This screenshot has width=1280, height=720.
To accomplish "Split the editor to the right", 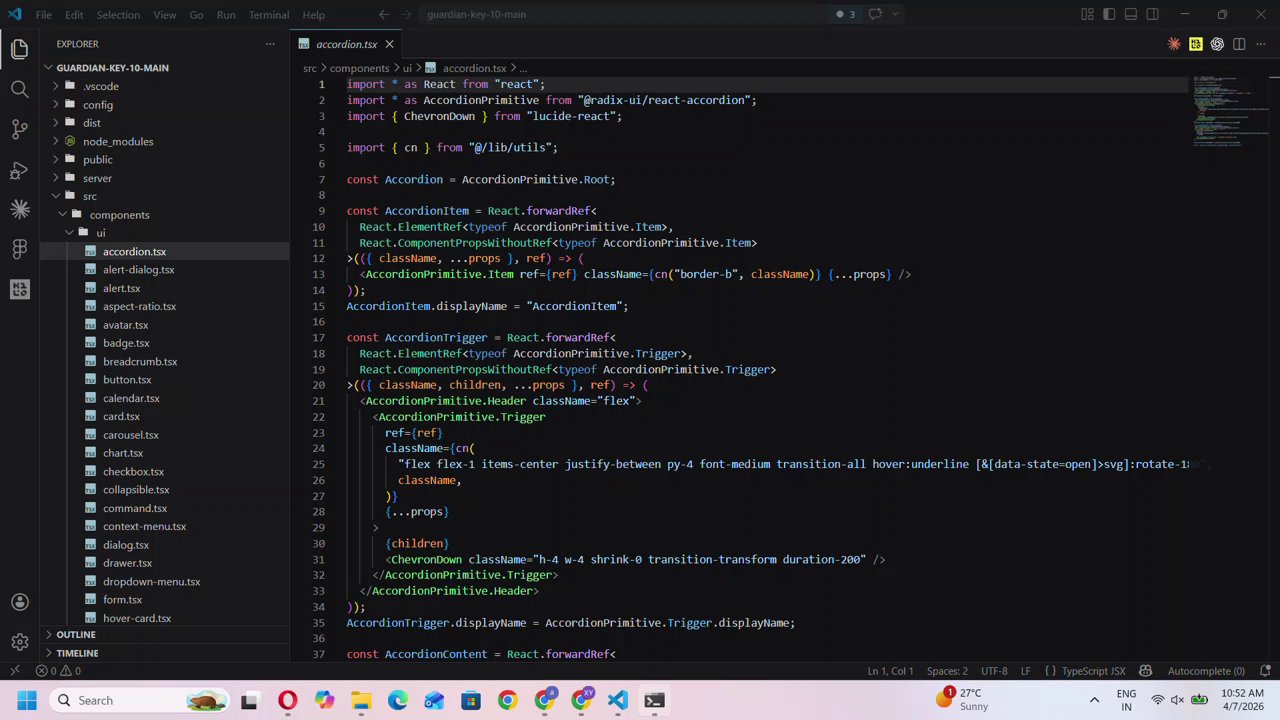I will 1239,44.
